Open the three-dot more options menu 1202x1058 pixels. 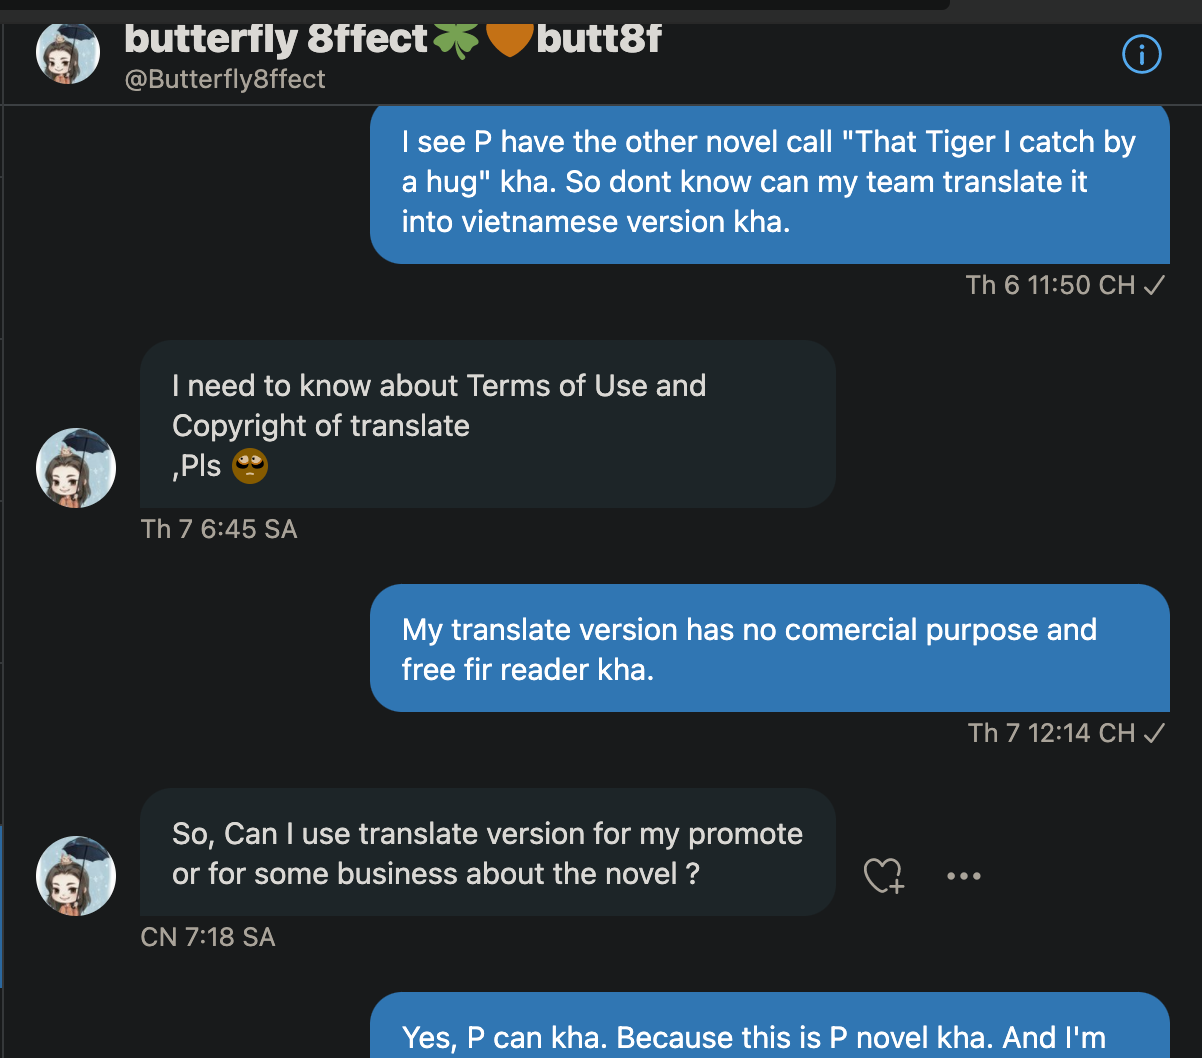pyautogui.click(x=963, y=876)
